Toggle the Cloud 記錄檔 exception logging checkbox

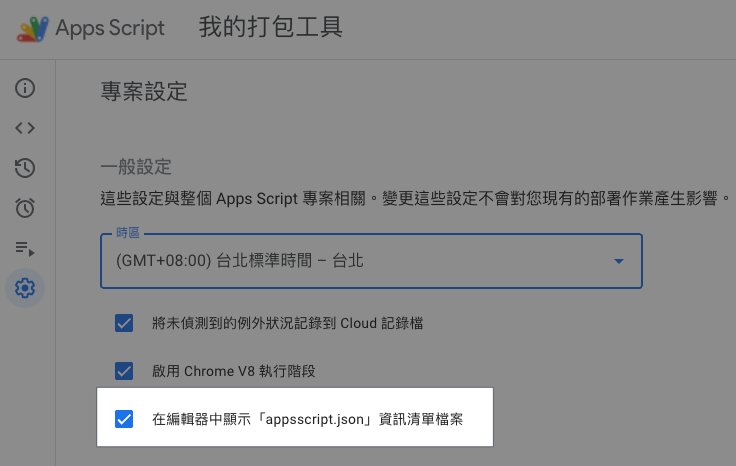click(124, 323)
